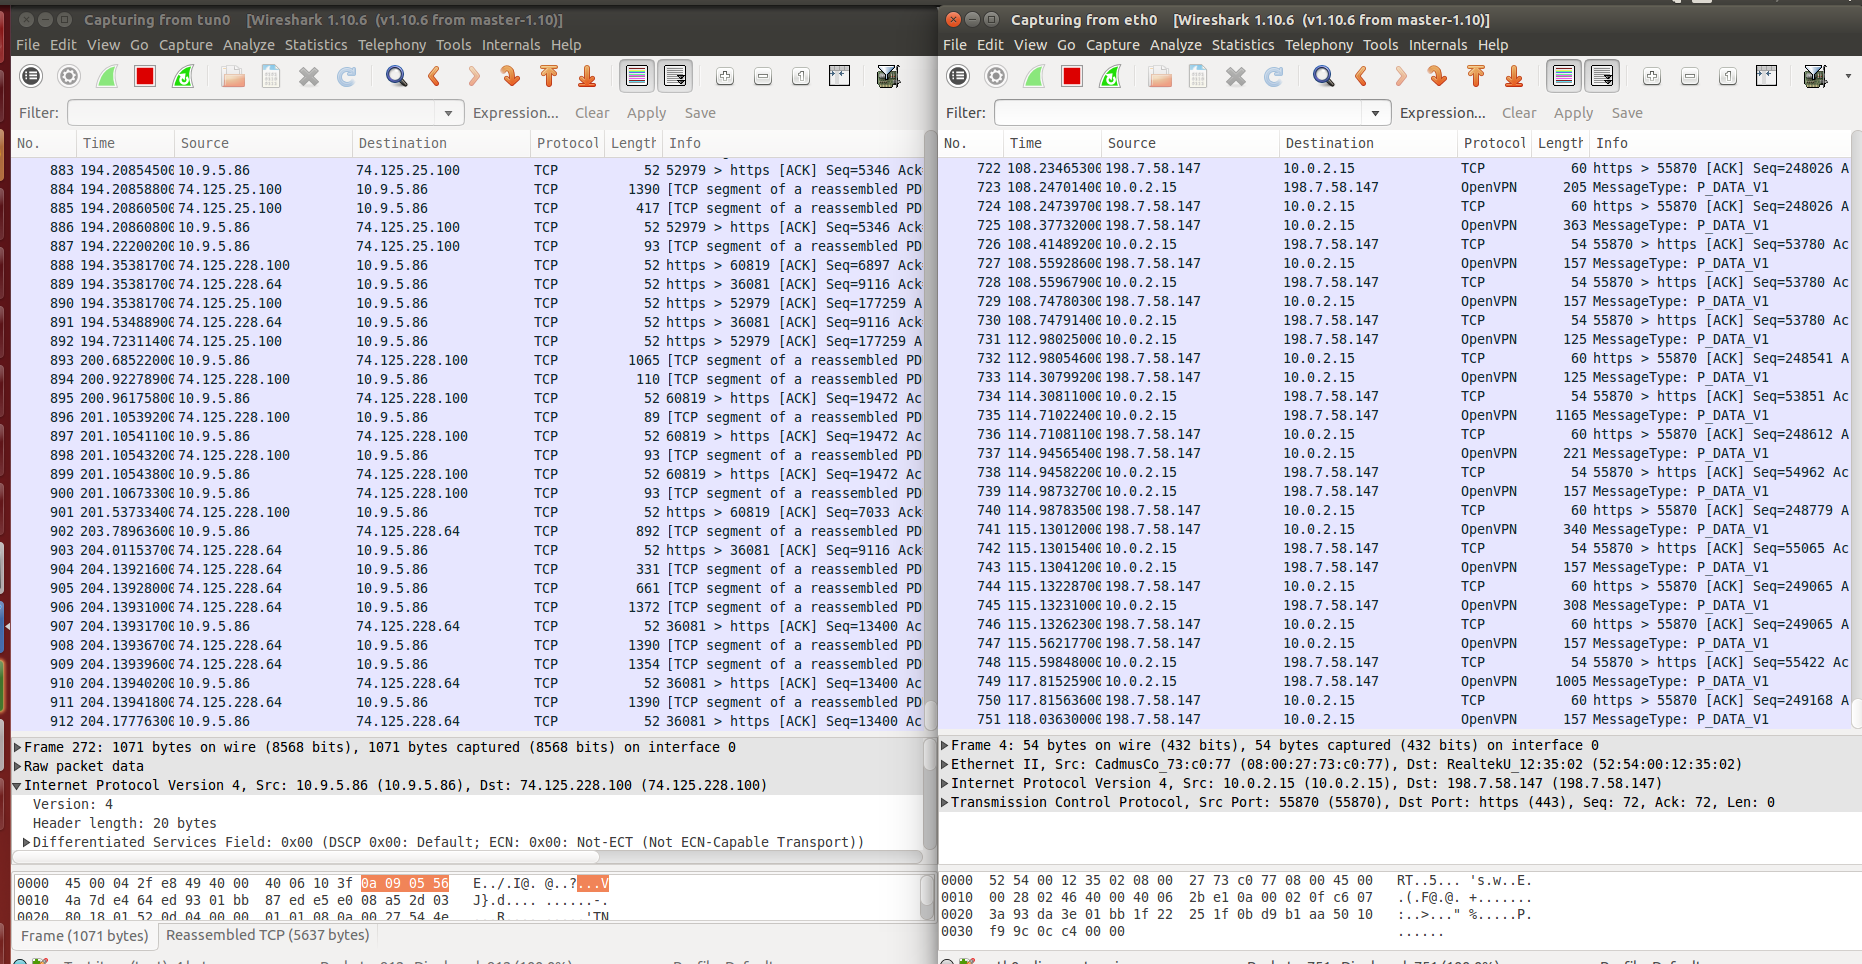Open capture interfaces list in eth0 window
This screenshot has height=964, width=1862.
coord(958,76)
